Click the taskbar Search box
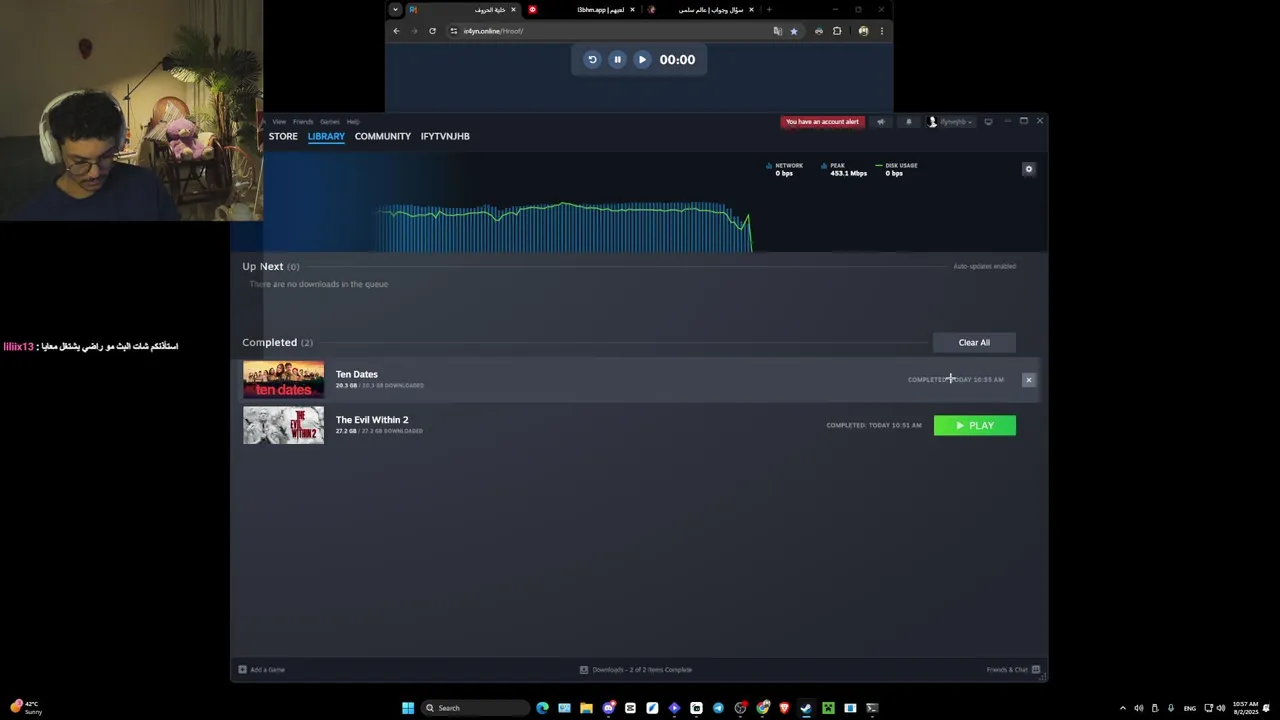This screenshot has width=1280, height=720. coord(475,708)
